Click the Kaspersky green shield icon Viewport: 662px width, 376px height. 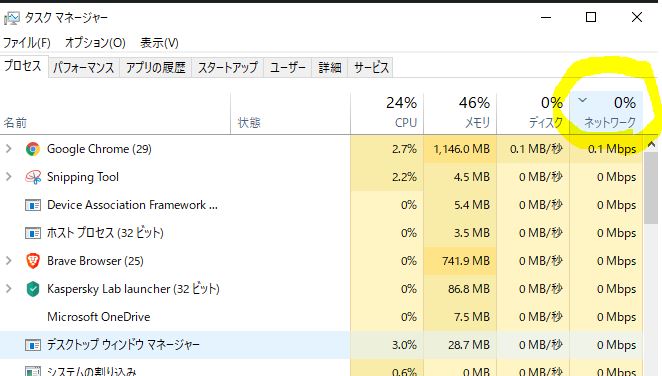point(33,289)
